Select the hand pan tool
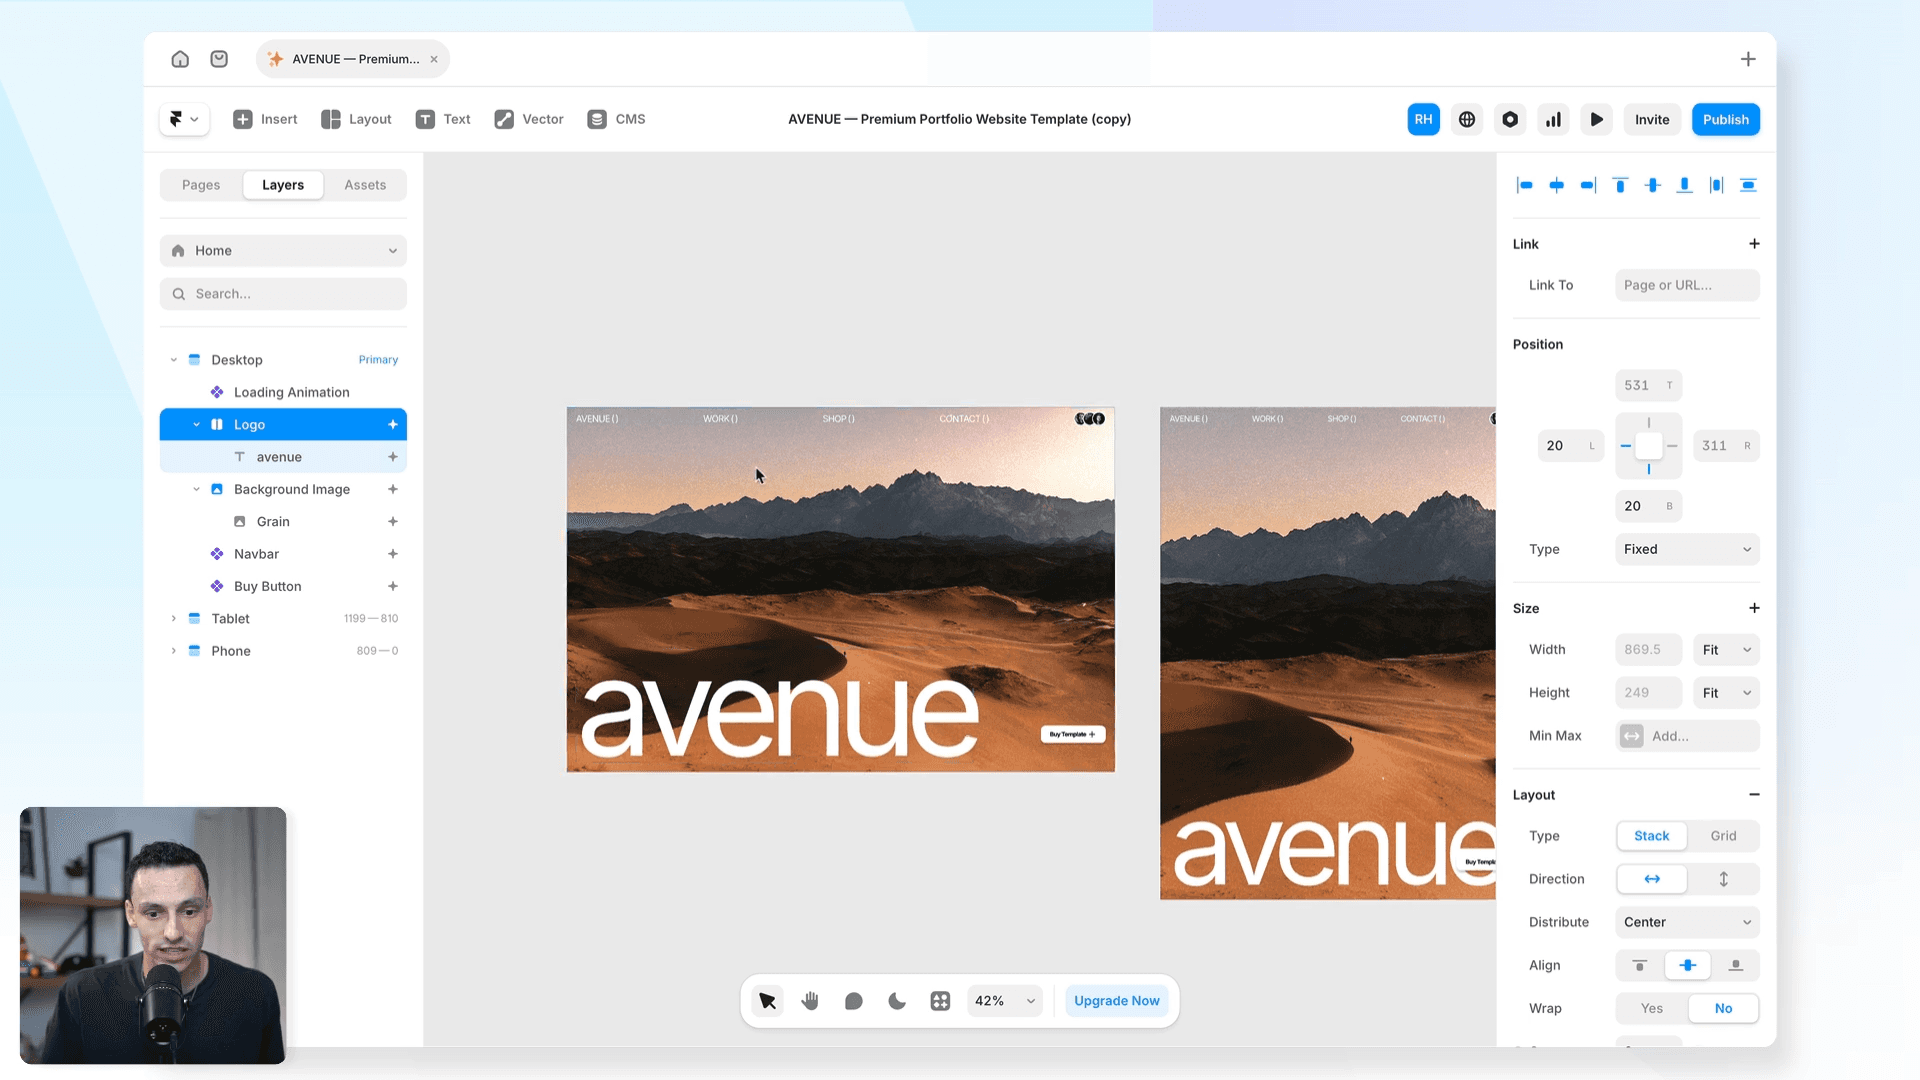 (810, 1001)
